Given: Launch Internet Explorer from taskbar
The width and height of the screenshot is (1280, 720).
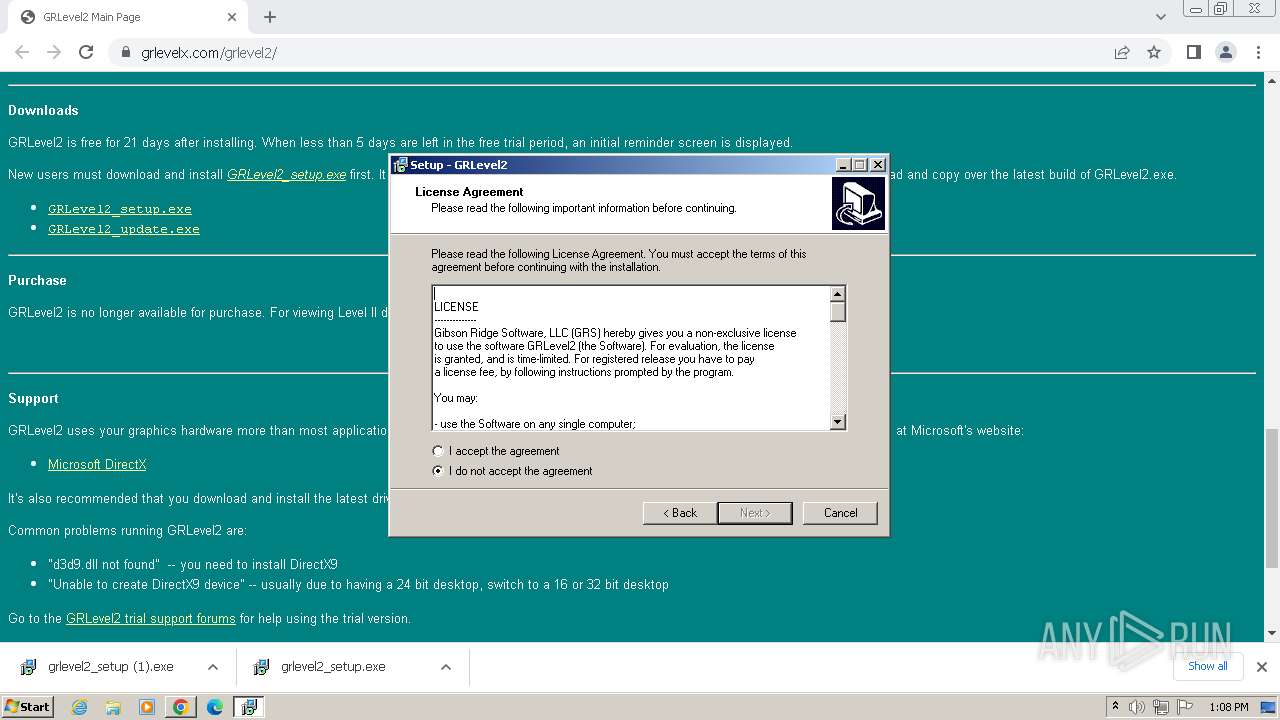Looking at the screenshot, I should click(80, 707).
